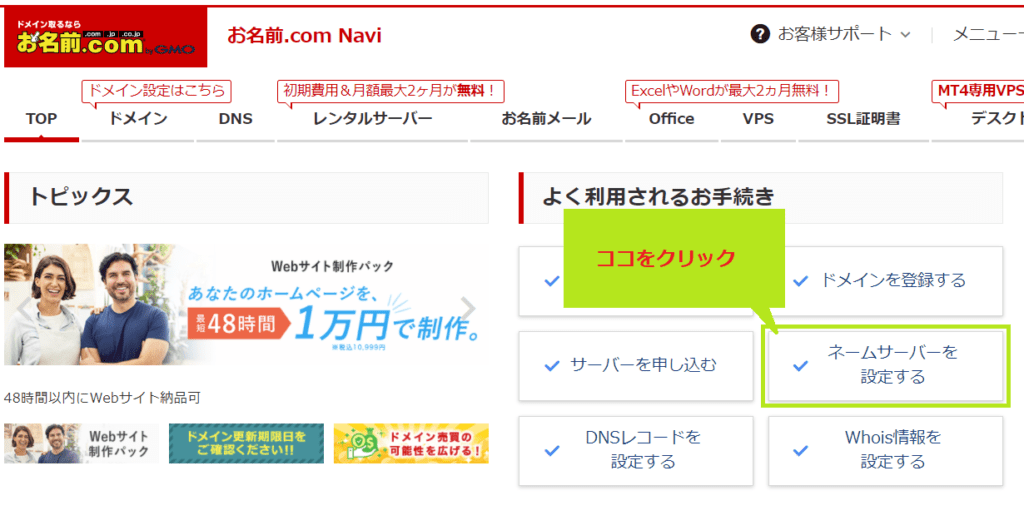1024x530 pixels.
Task: Select the ドメイン売買の可能性を広げる thumbnail banner
Action: click(x=411, y=444)
